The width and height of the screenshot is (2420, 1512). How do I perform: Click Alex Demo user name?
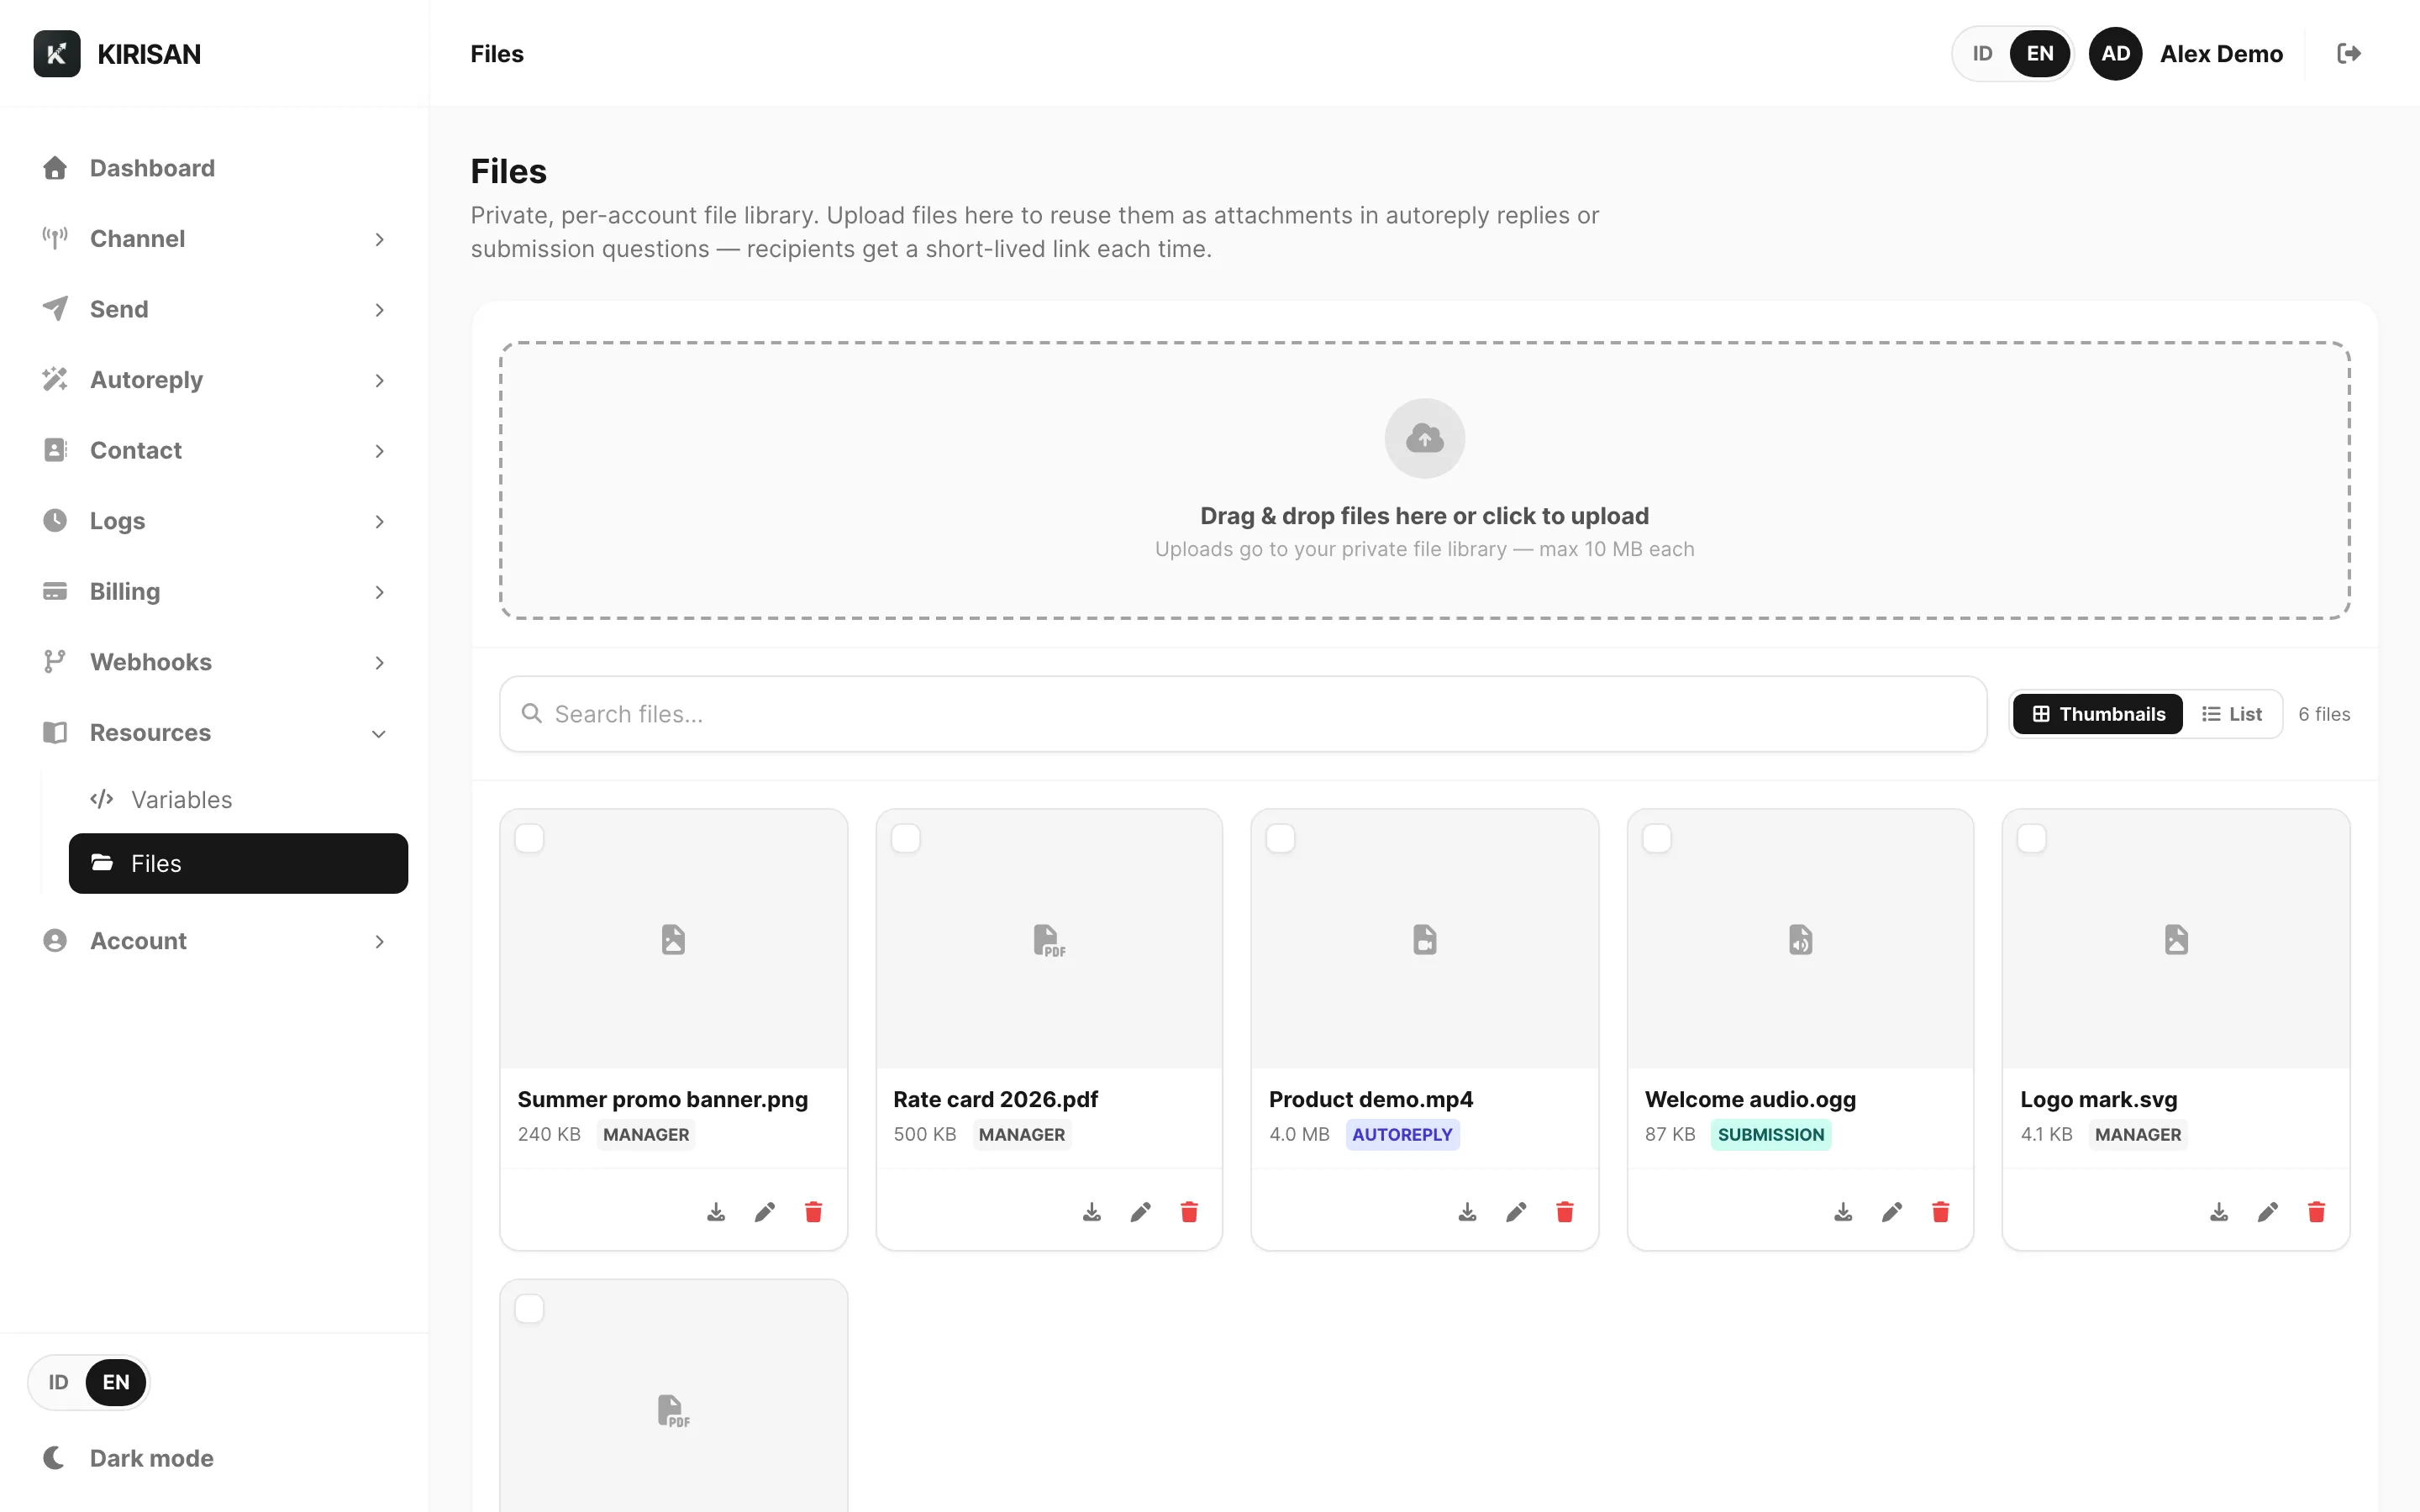(x=2220, y=54)
